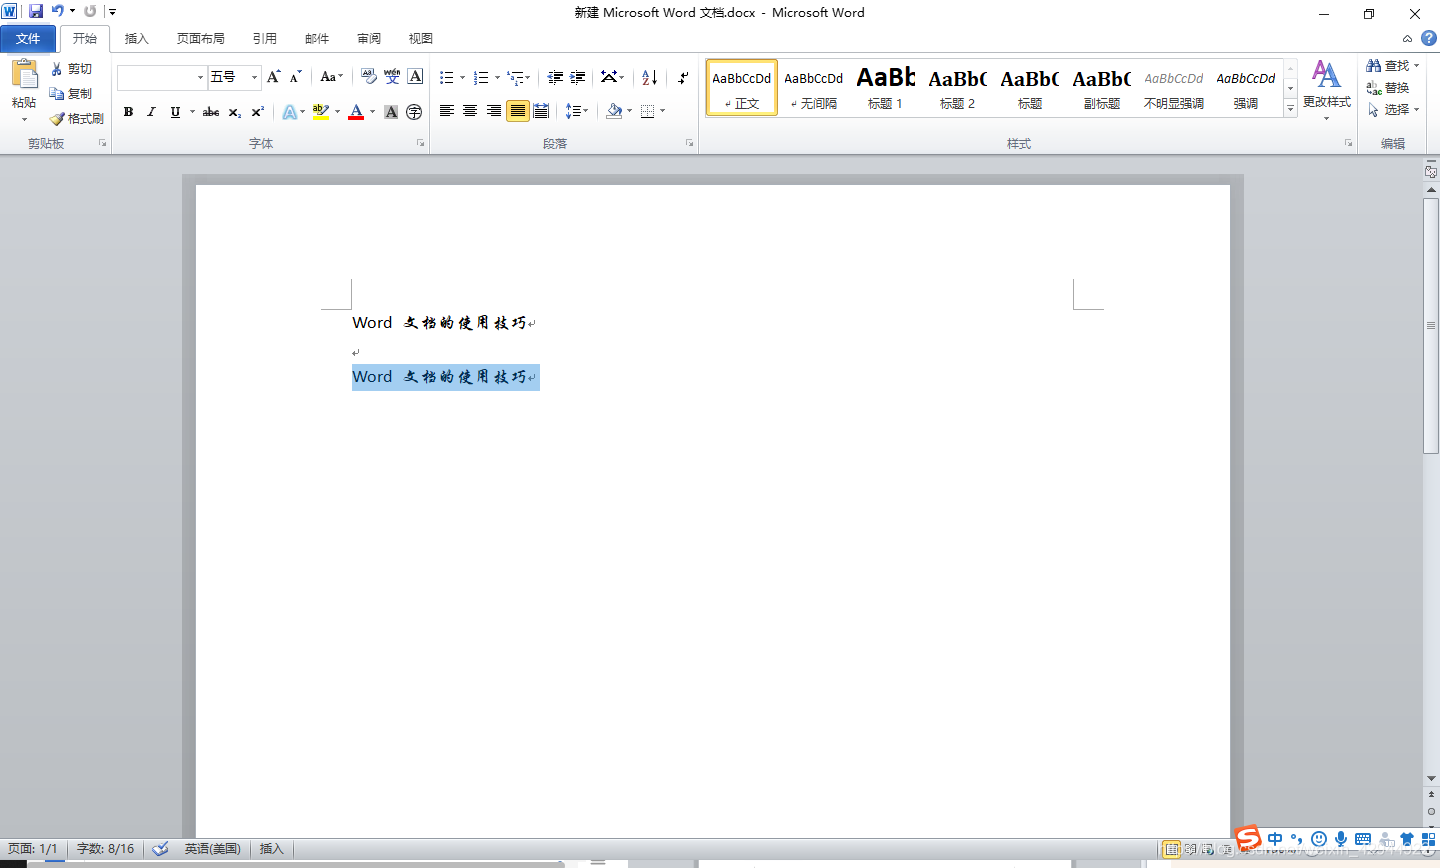Open the borders dropdown arrow
Viewport: 1440px width, 868px height.
663,111
